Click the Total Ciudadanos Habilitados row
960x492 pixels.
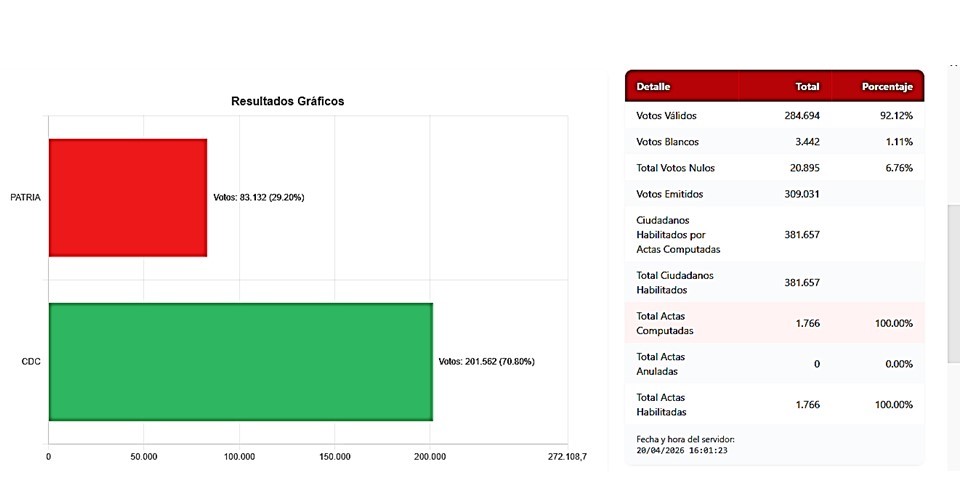774,282
